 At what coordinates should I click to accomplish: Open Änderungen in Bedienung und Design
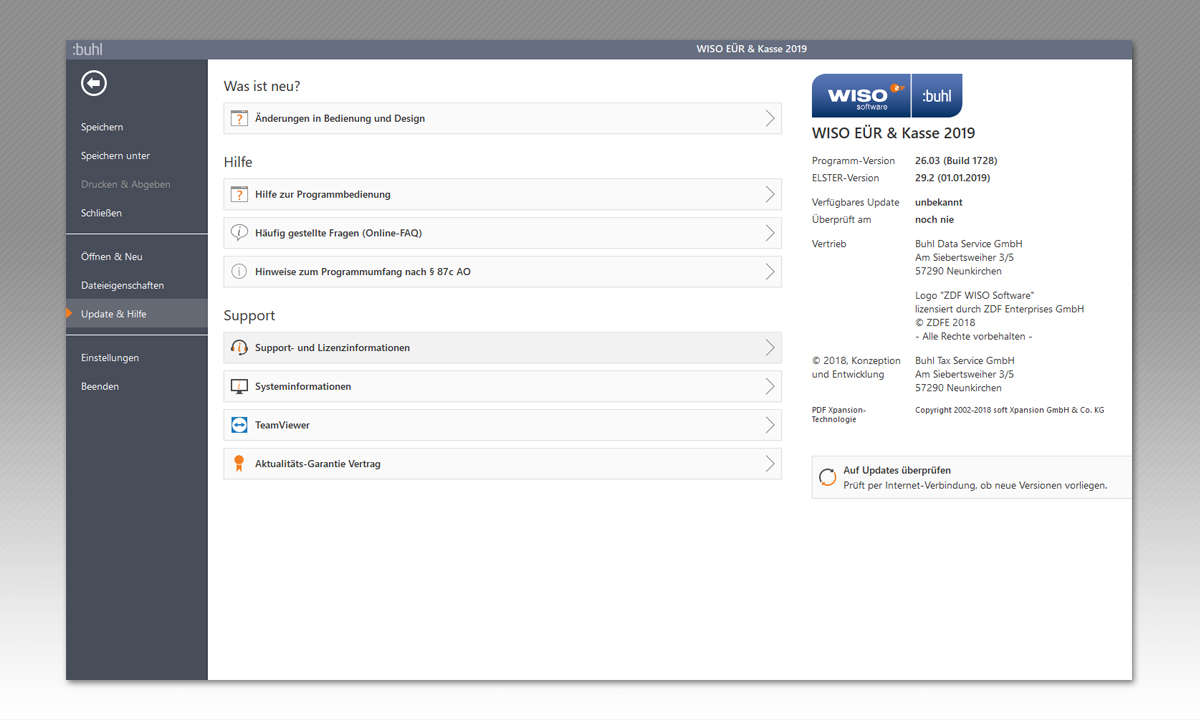coord(503,118)
